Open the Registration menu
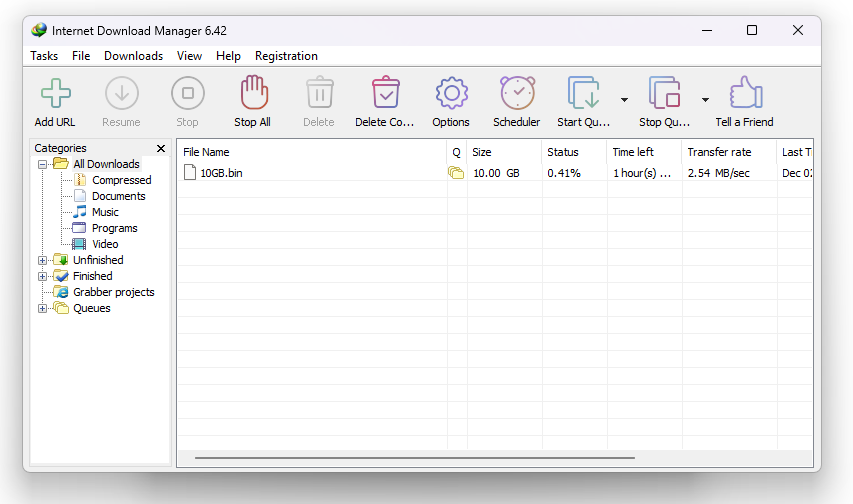This screenshot has width=853, height=504. (286, 56)
